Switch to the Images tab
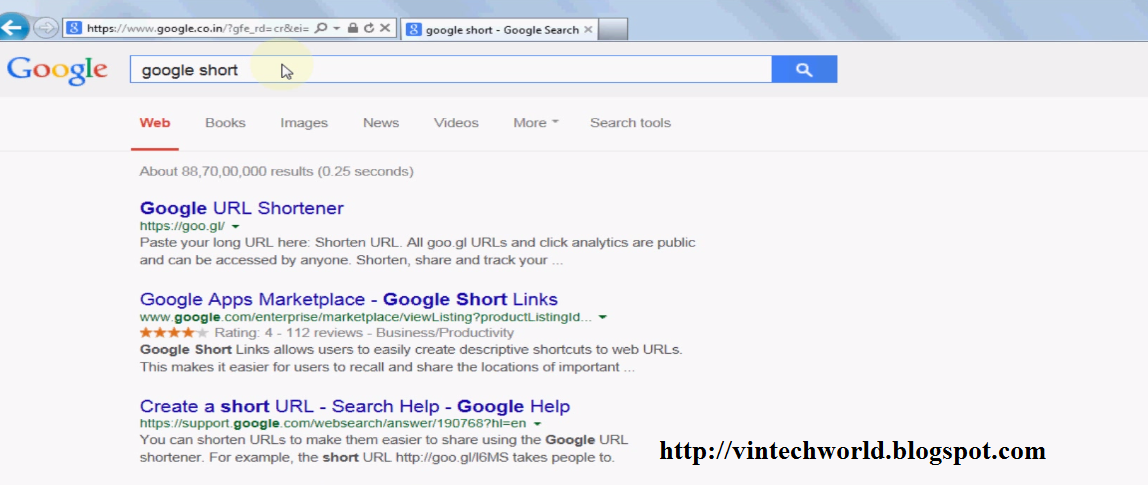This screenshot has height=485, width=1148. [304, 123]
